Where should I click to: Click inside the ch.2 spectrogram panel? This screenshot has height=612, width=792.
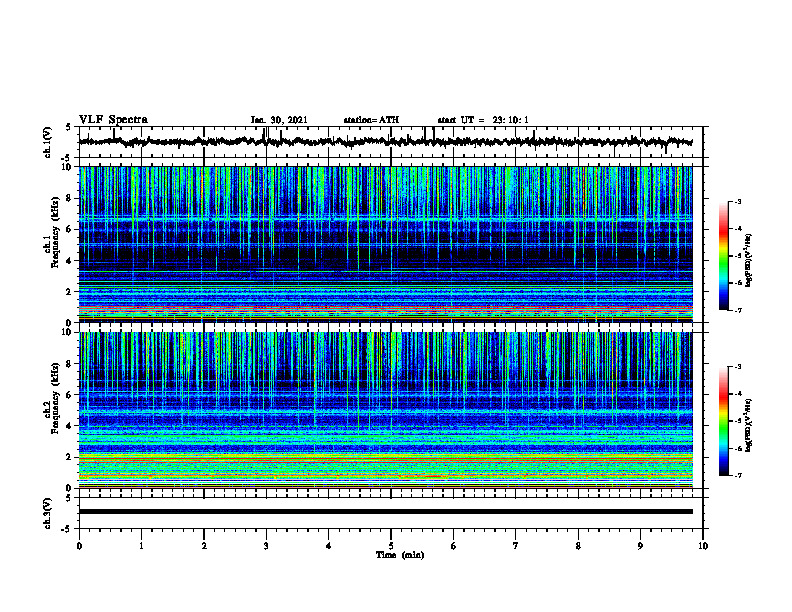click(x=385, y=410)
